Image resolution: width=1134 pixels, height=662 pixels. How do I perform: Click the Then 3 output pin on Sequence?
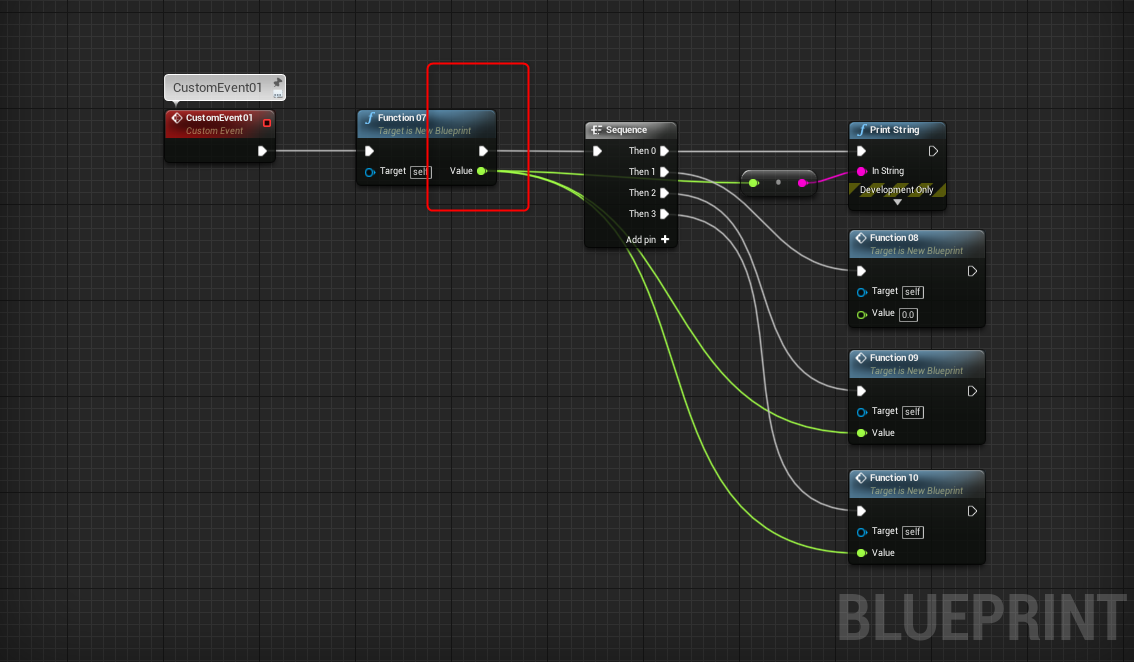(x=665, y=214)
